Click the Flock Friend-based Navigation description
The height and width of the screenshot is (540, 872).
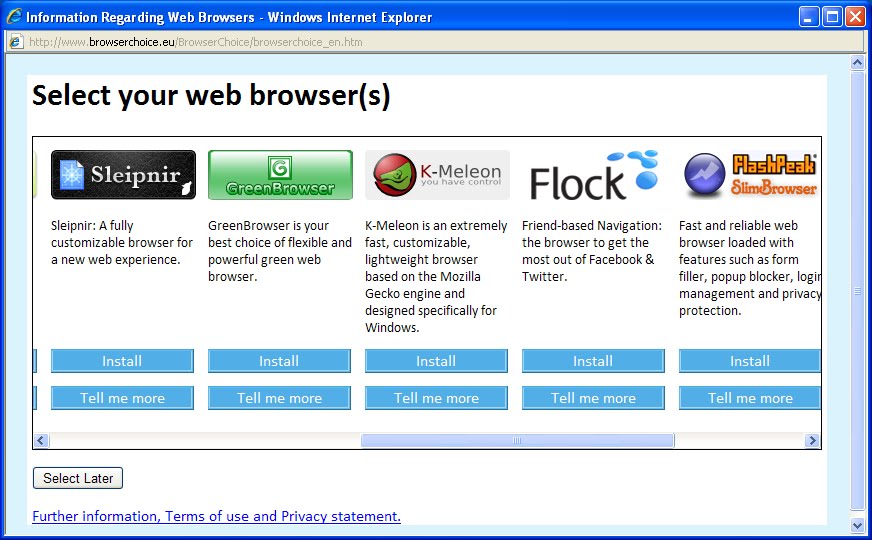592,251
